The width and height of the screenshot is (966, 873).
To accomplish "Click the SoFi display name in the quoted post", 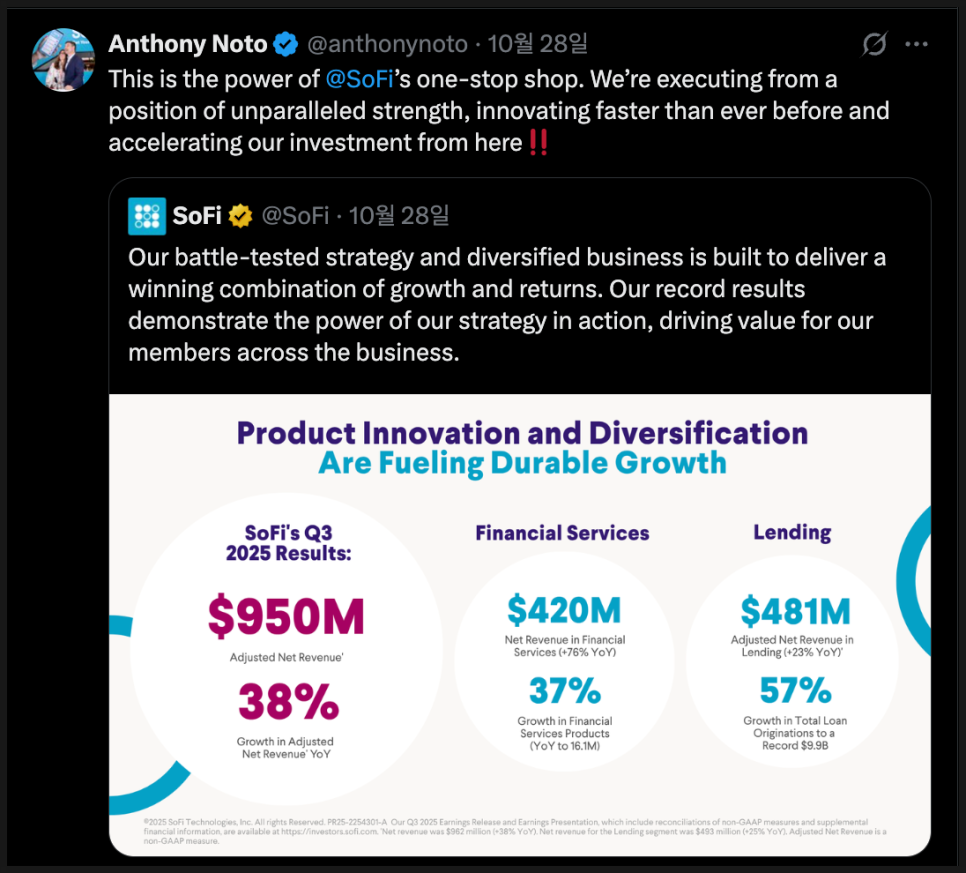I will 197,215.
